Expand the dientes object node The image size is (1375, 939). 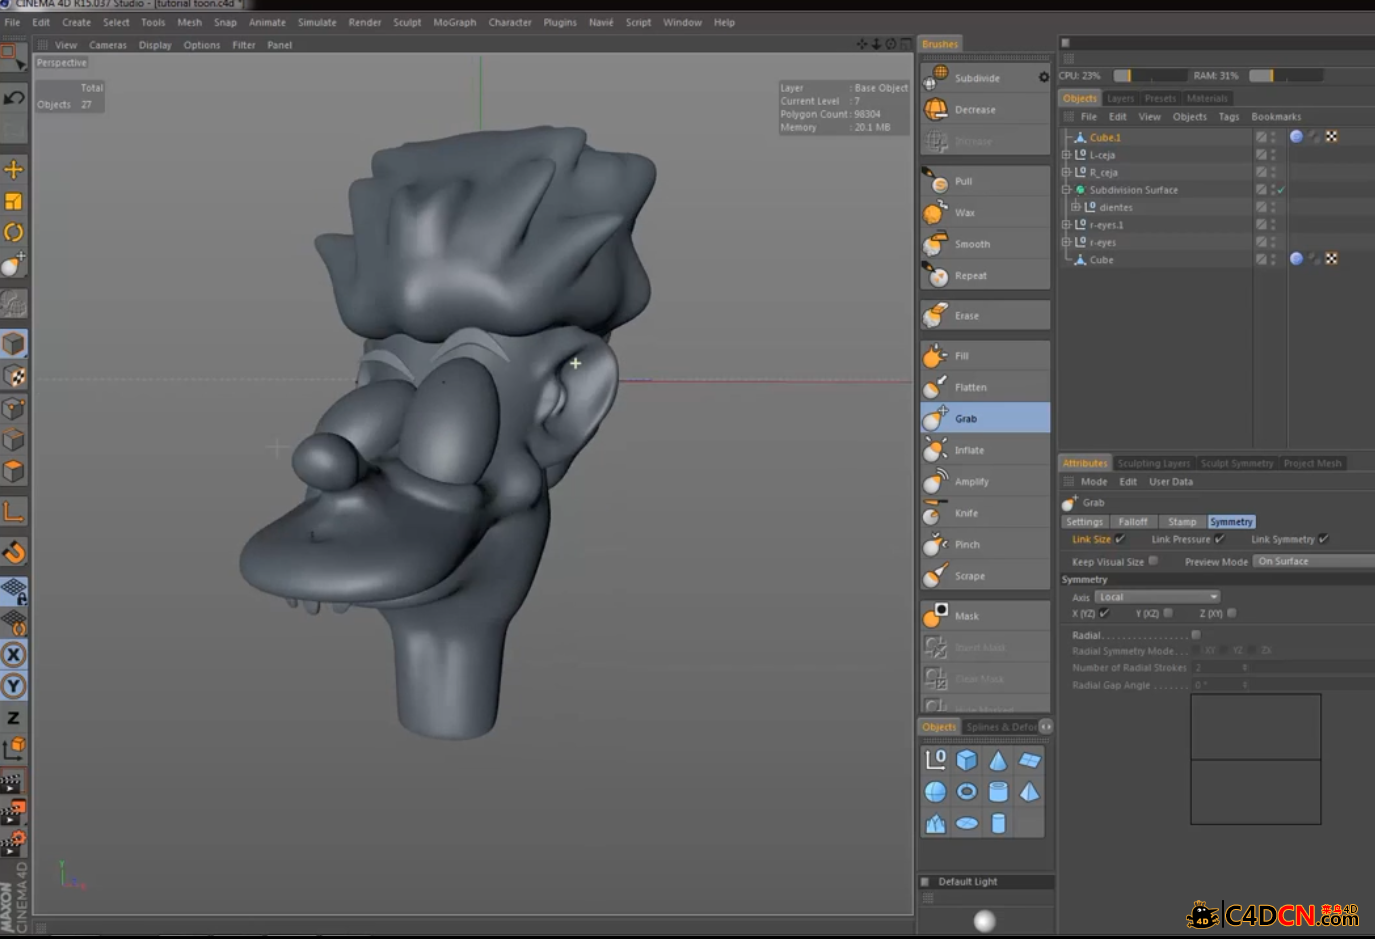(1076, 207)
